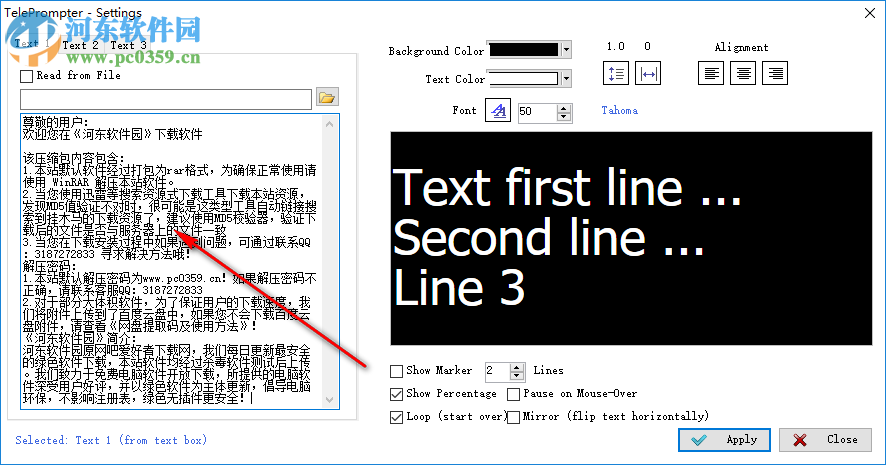Click the black text preview panel
The image size is (886, 465).
coord(631,238)
